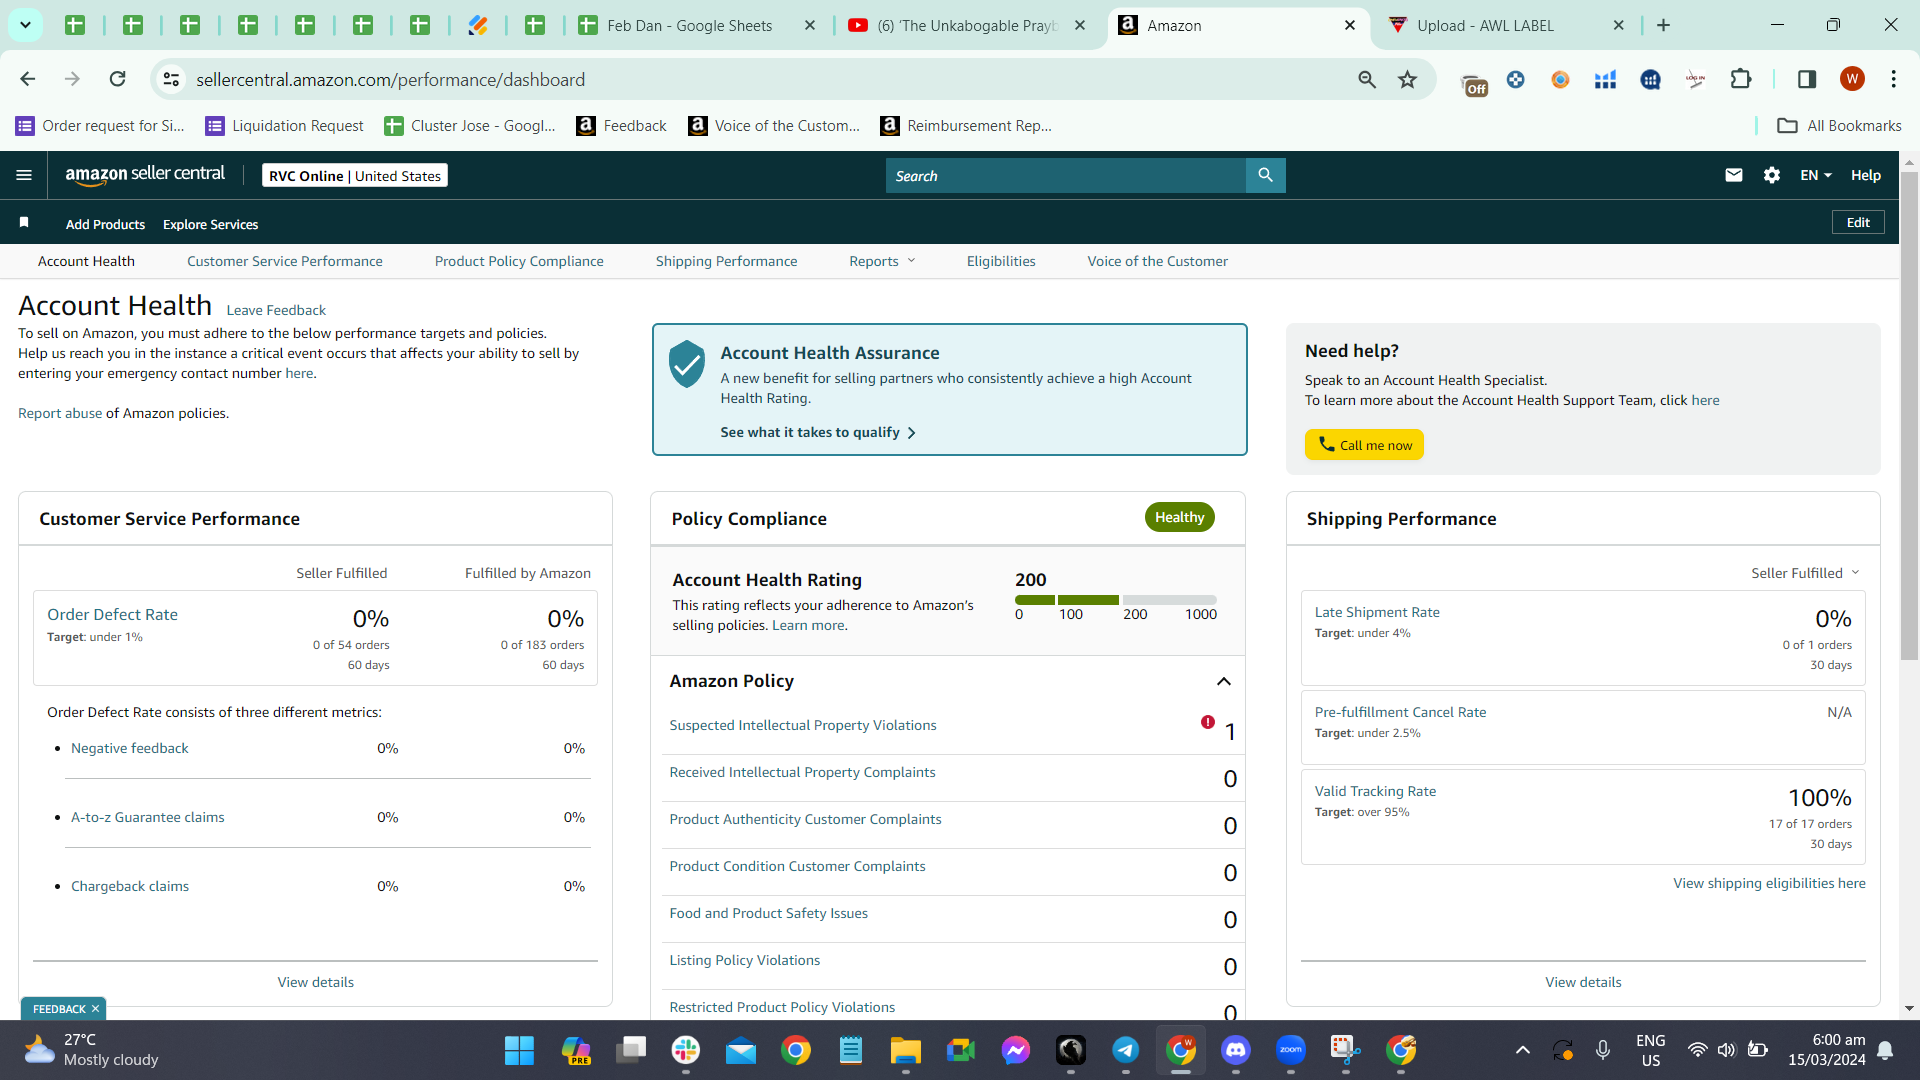The image size is (1920, 1080).
Task: Open the Voice of the Customer tab
Action: pyautogui.click(x=1158, y=261)
